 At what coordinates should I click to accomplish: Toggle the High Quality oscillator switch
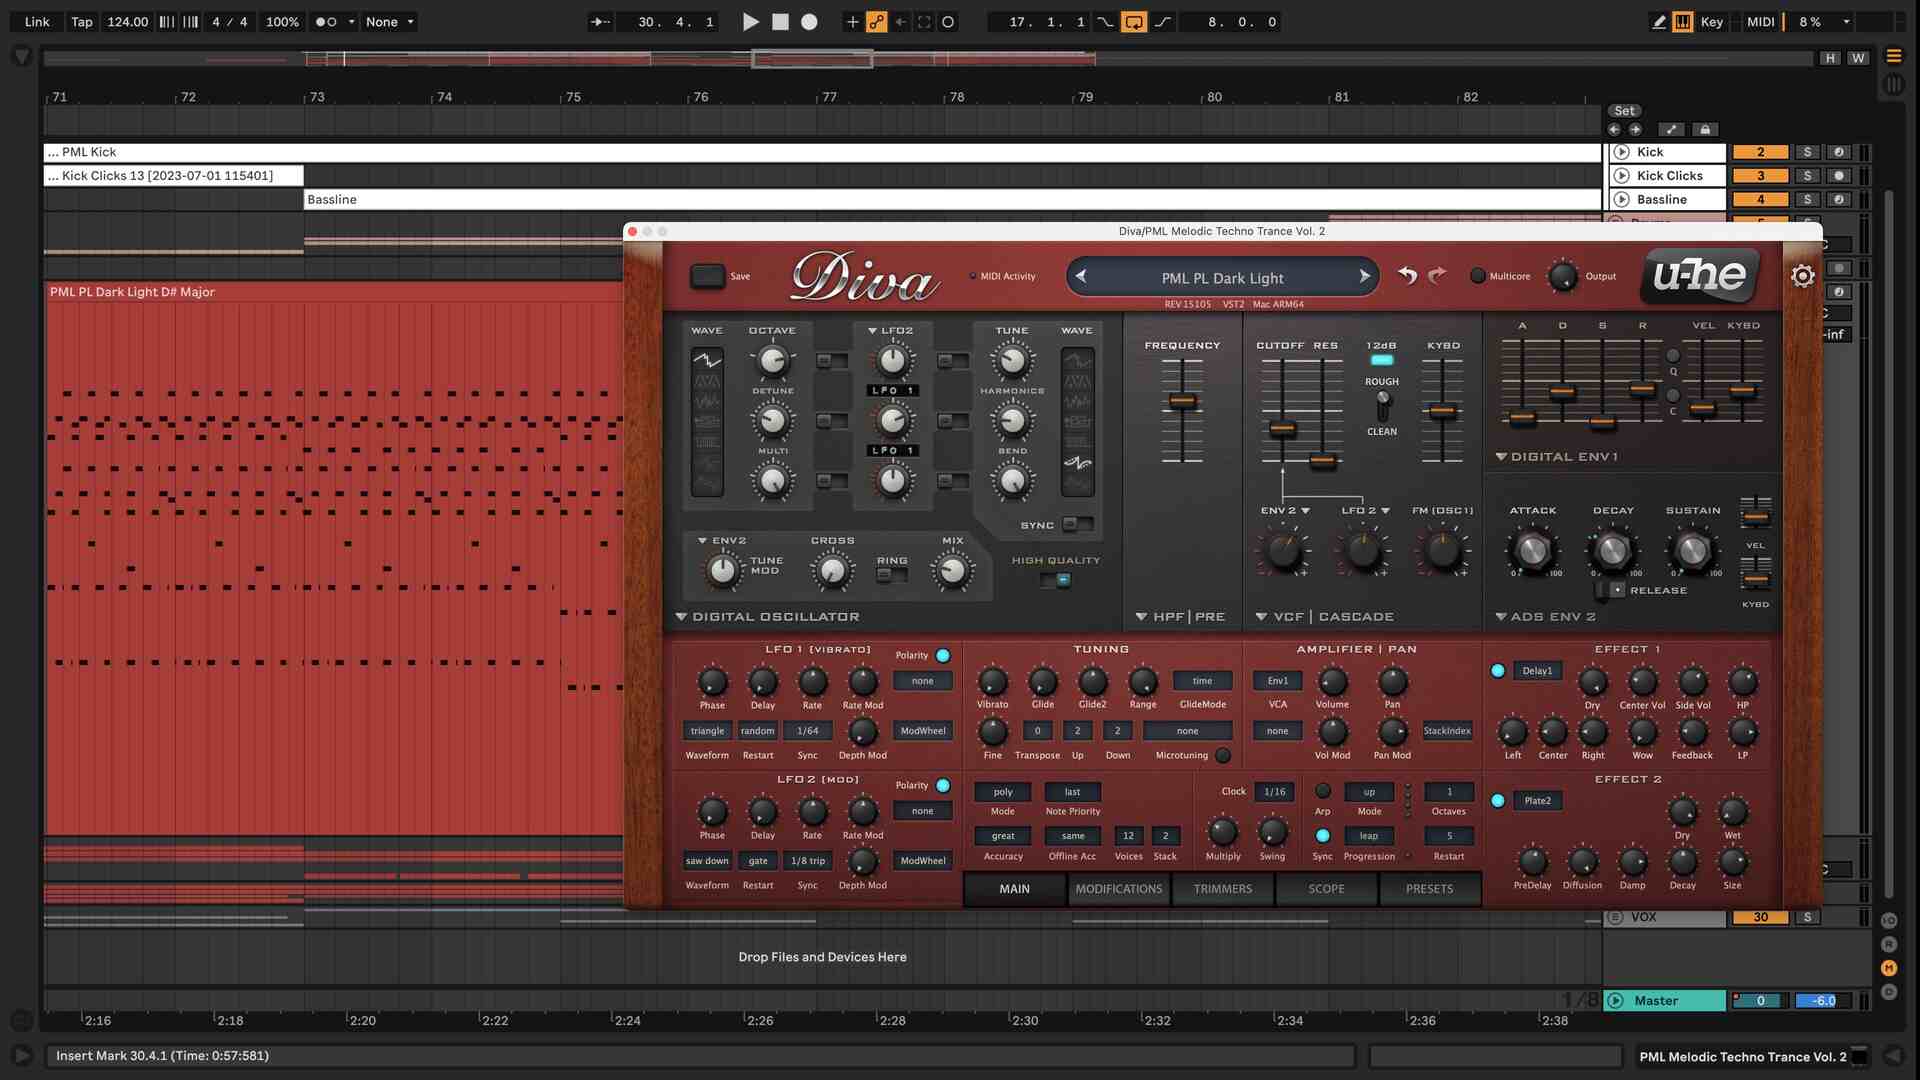tap(1055, 579)
